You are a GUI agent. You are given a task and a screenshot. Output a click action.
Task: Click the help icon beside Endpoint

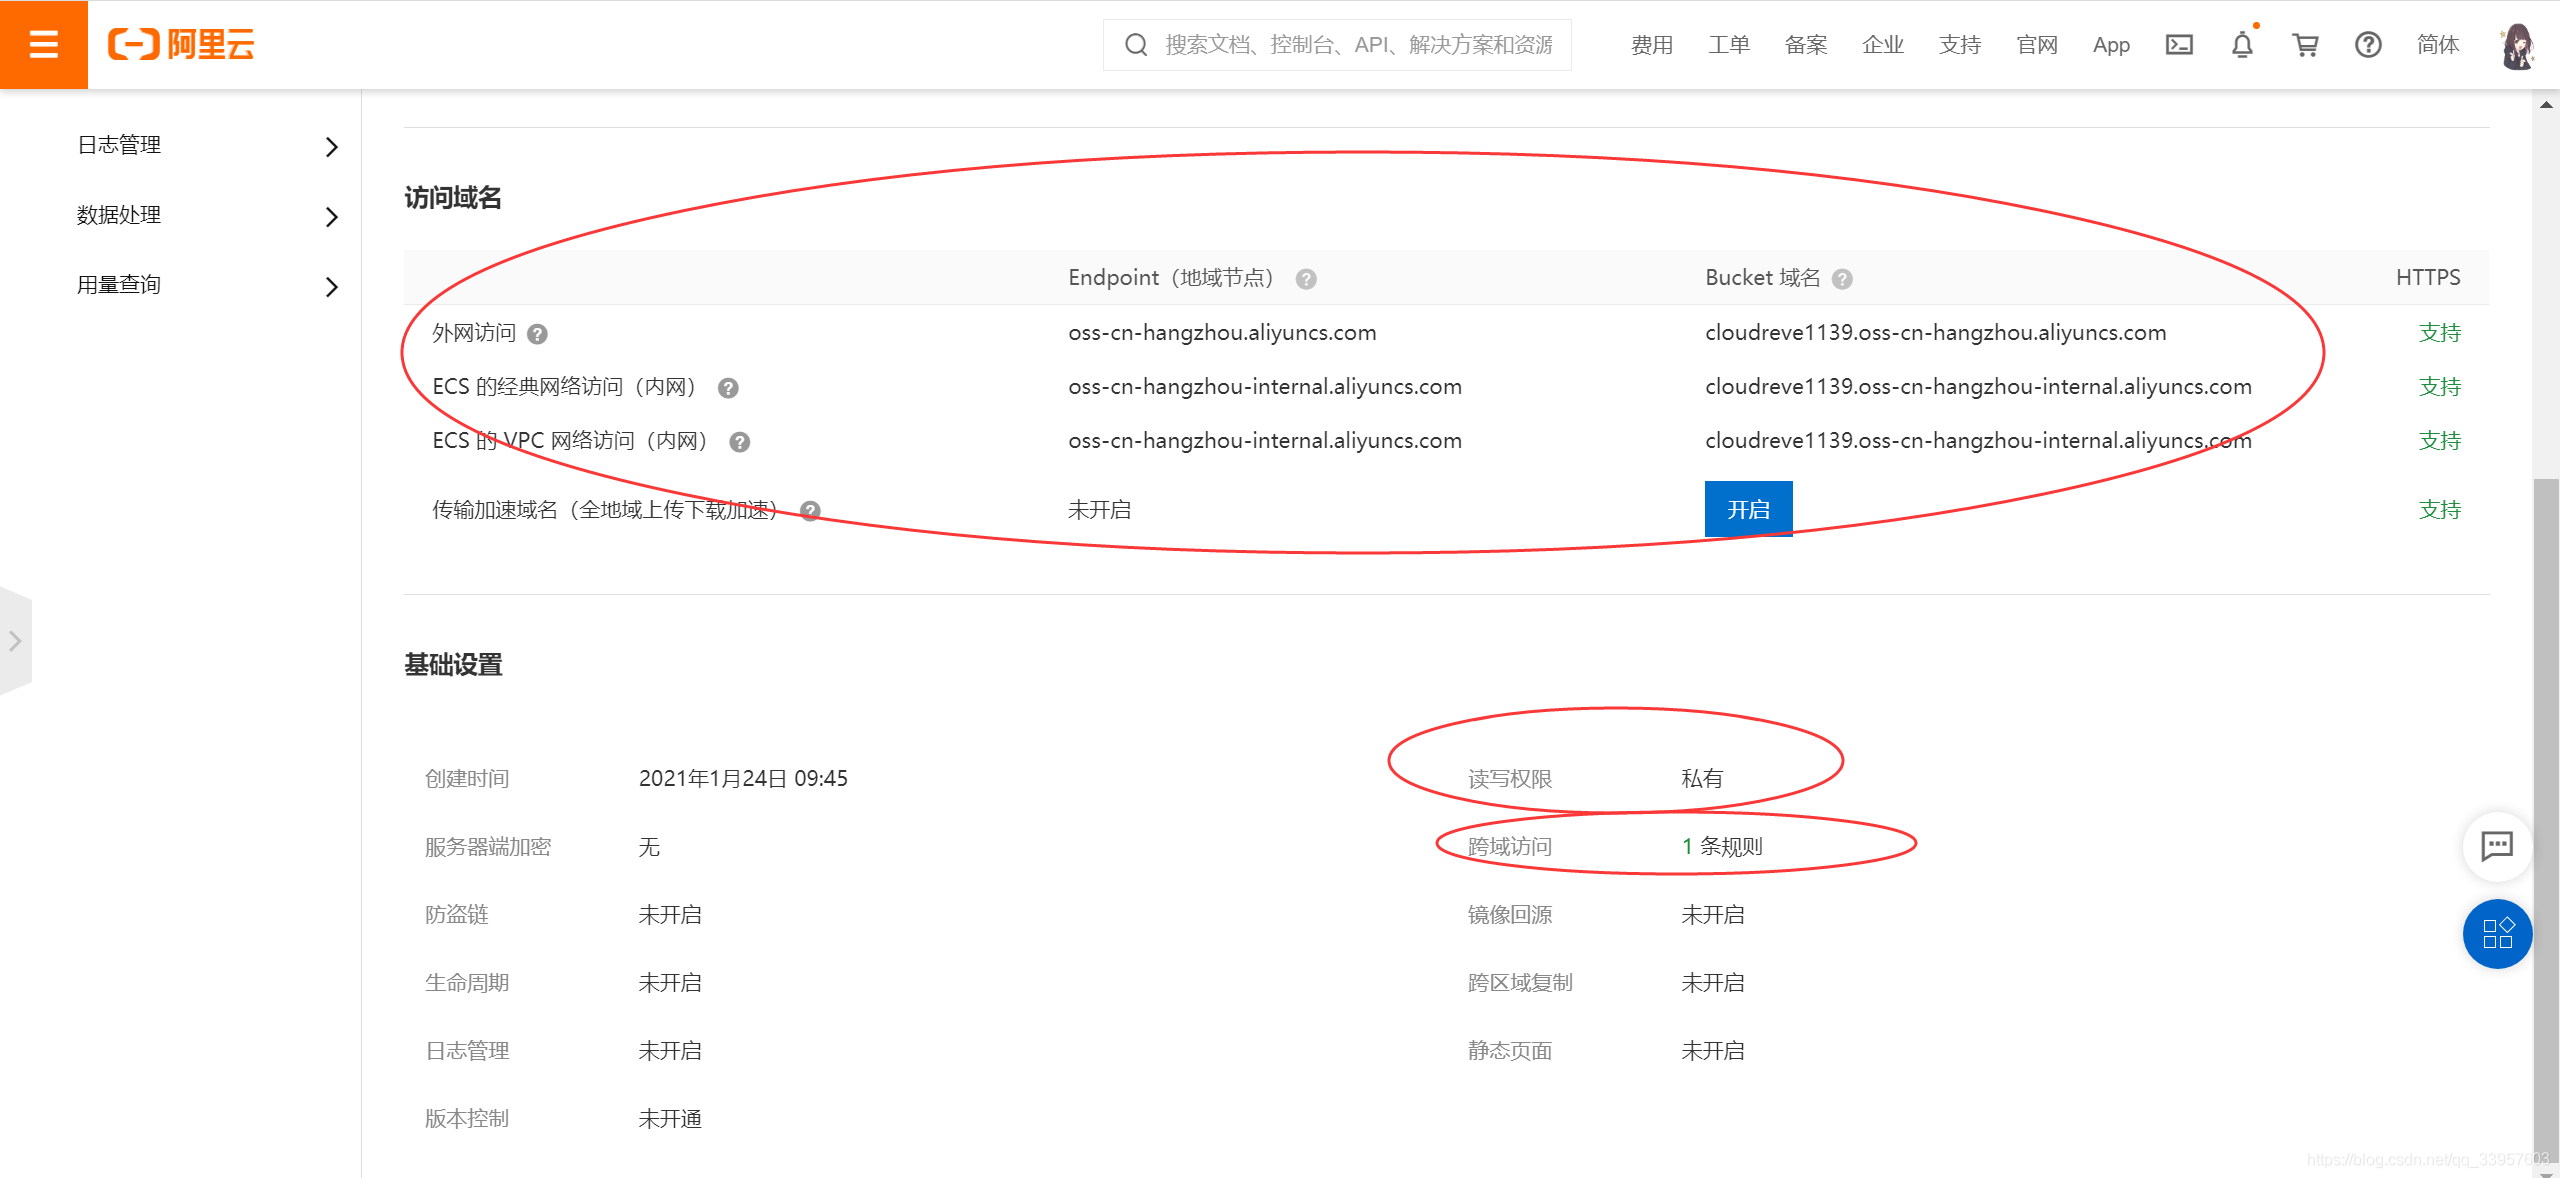1306,279
